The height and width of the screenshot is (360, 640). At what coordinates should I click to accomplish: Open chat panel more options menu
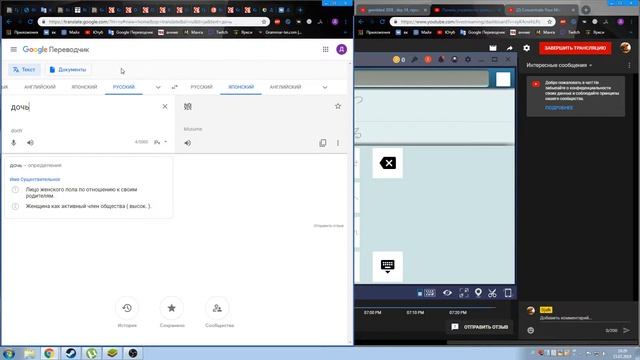click(x=629, y=65)
